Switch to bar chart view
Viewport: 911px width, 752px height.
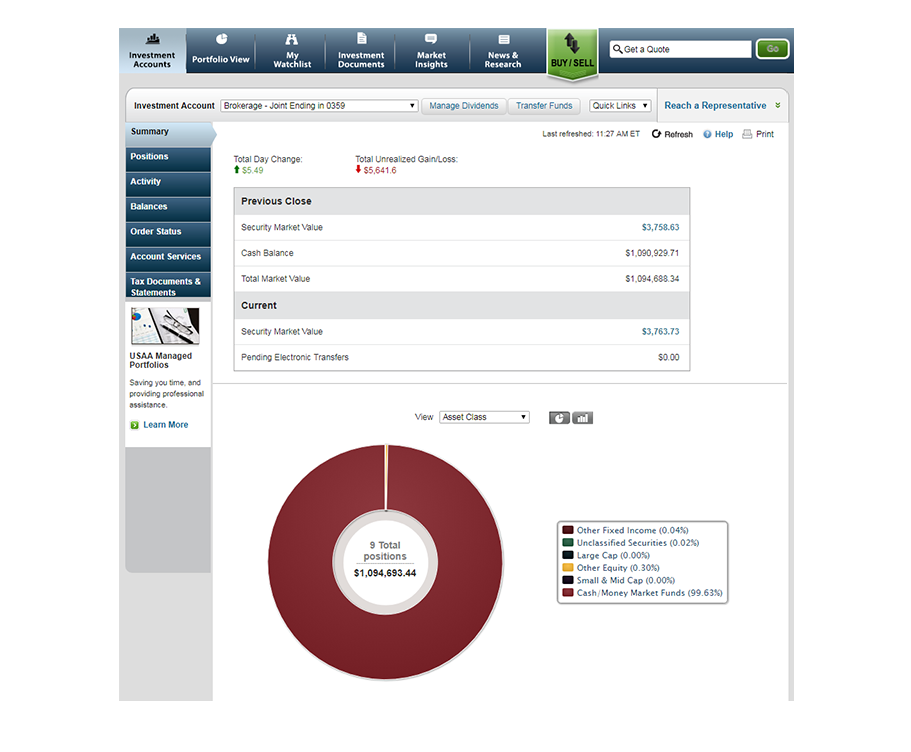(582, 418)
